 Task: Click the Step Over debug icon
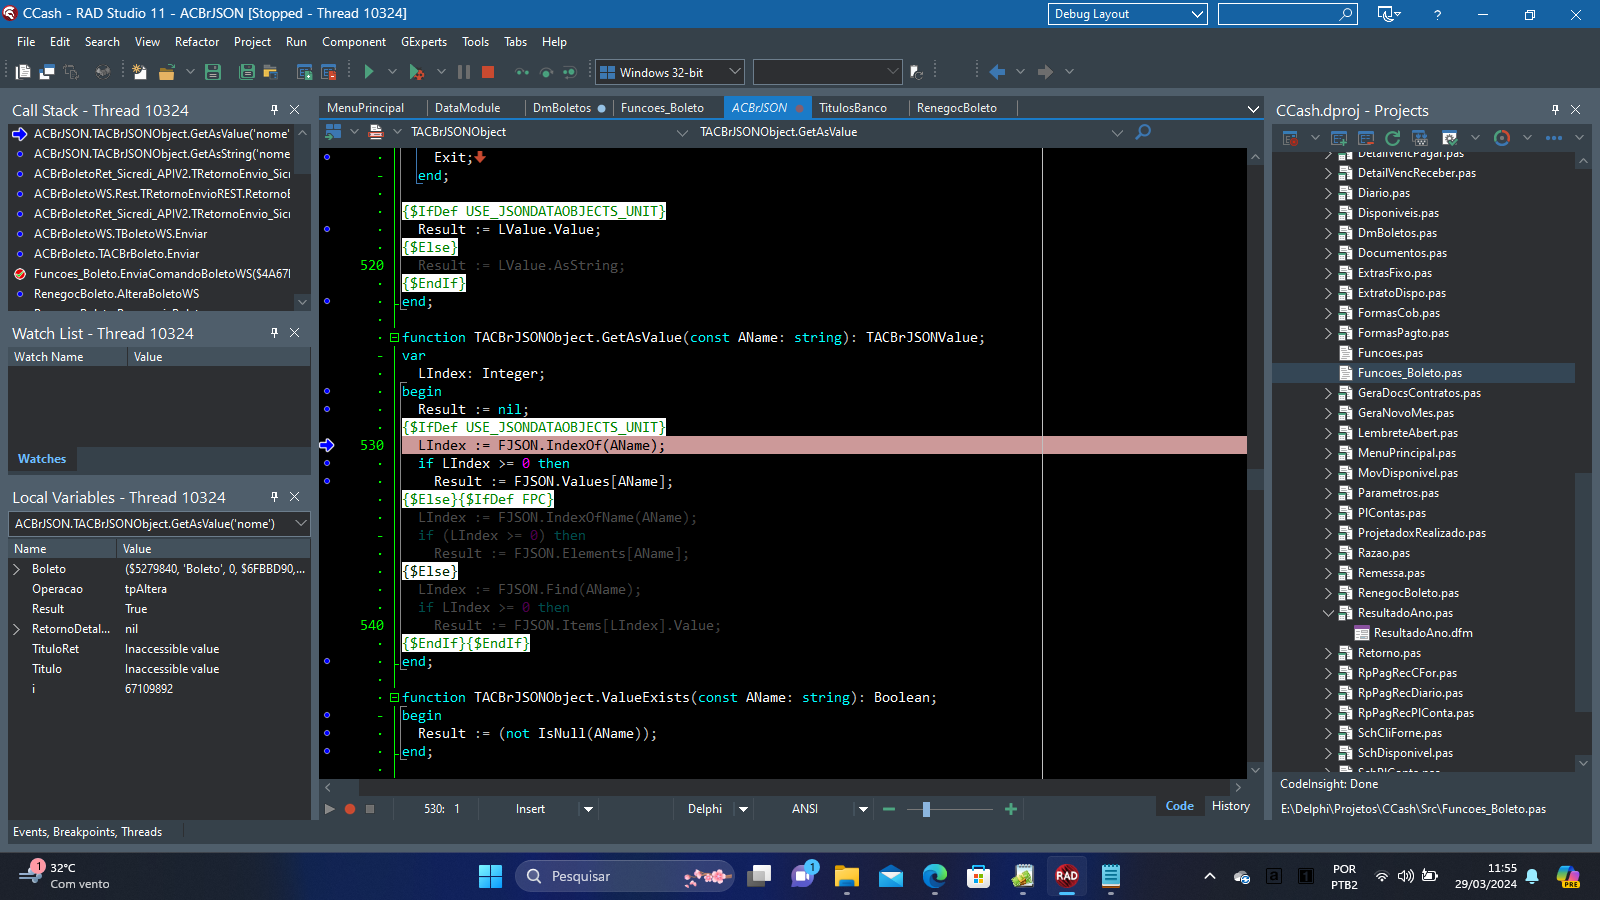coord(546,72)
